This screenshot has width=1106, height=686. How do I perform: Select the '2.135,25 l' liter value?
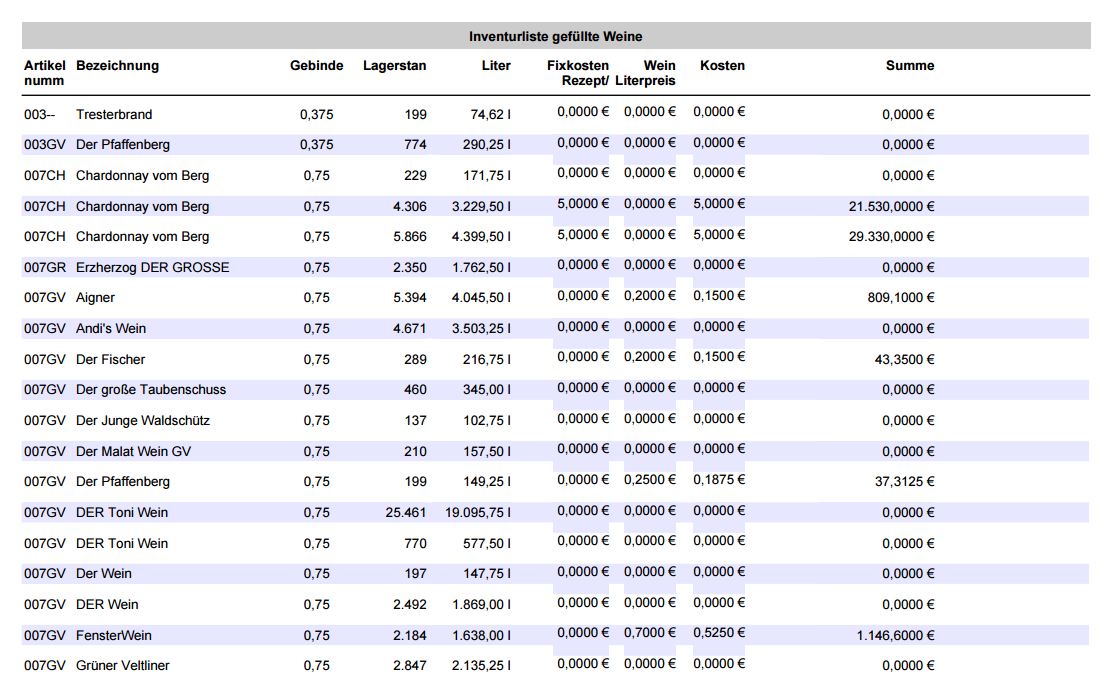(x=481, y=666)
